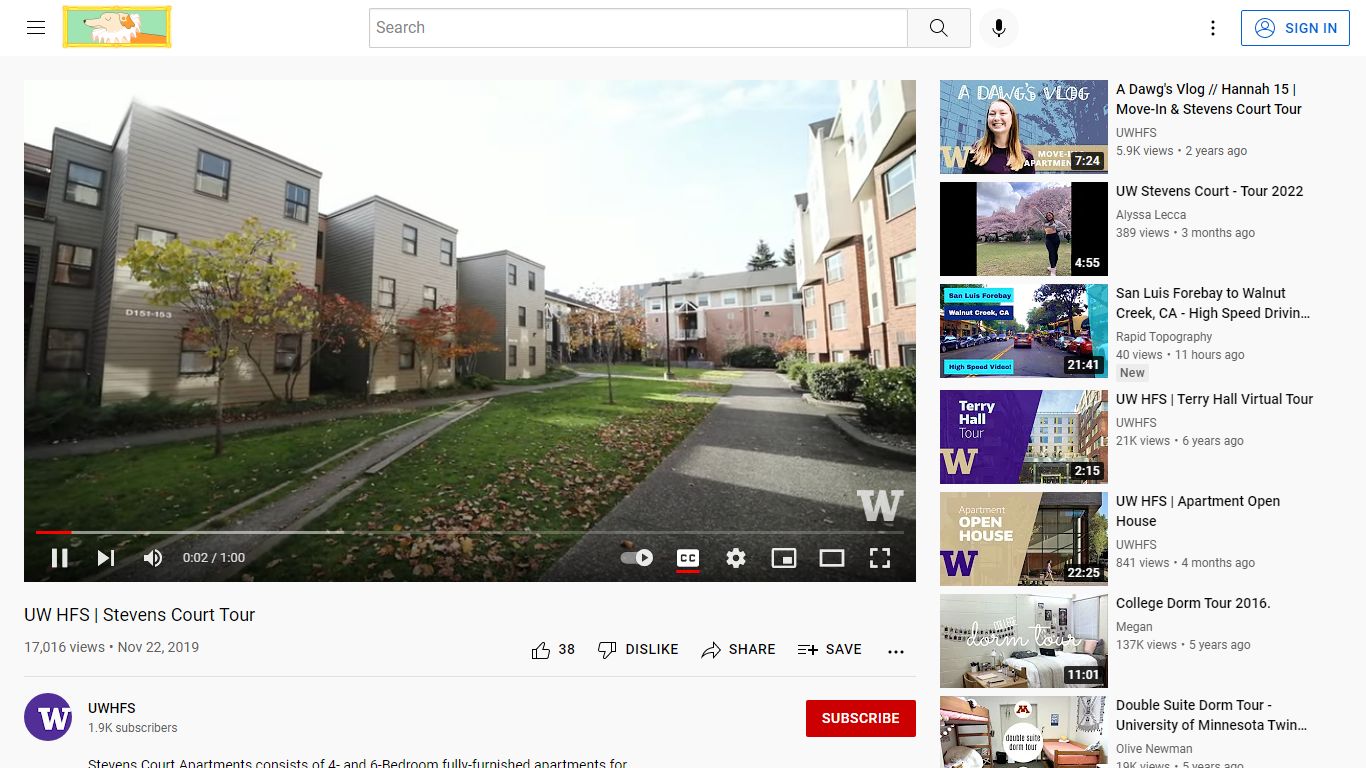Toggle the autoplay switch

pos(637,558)
